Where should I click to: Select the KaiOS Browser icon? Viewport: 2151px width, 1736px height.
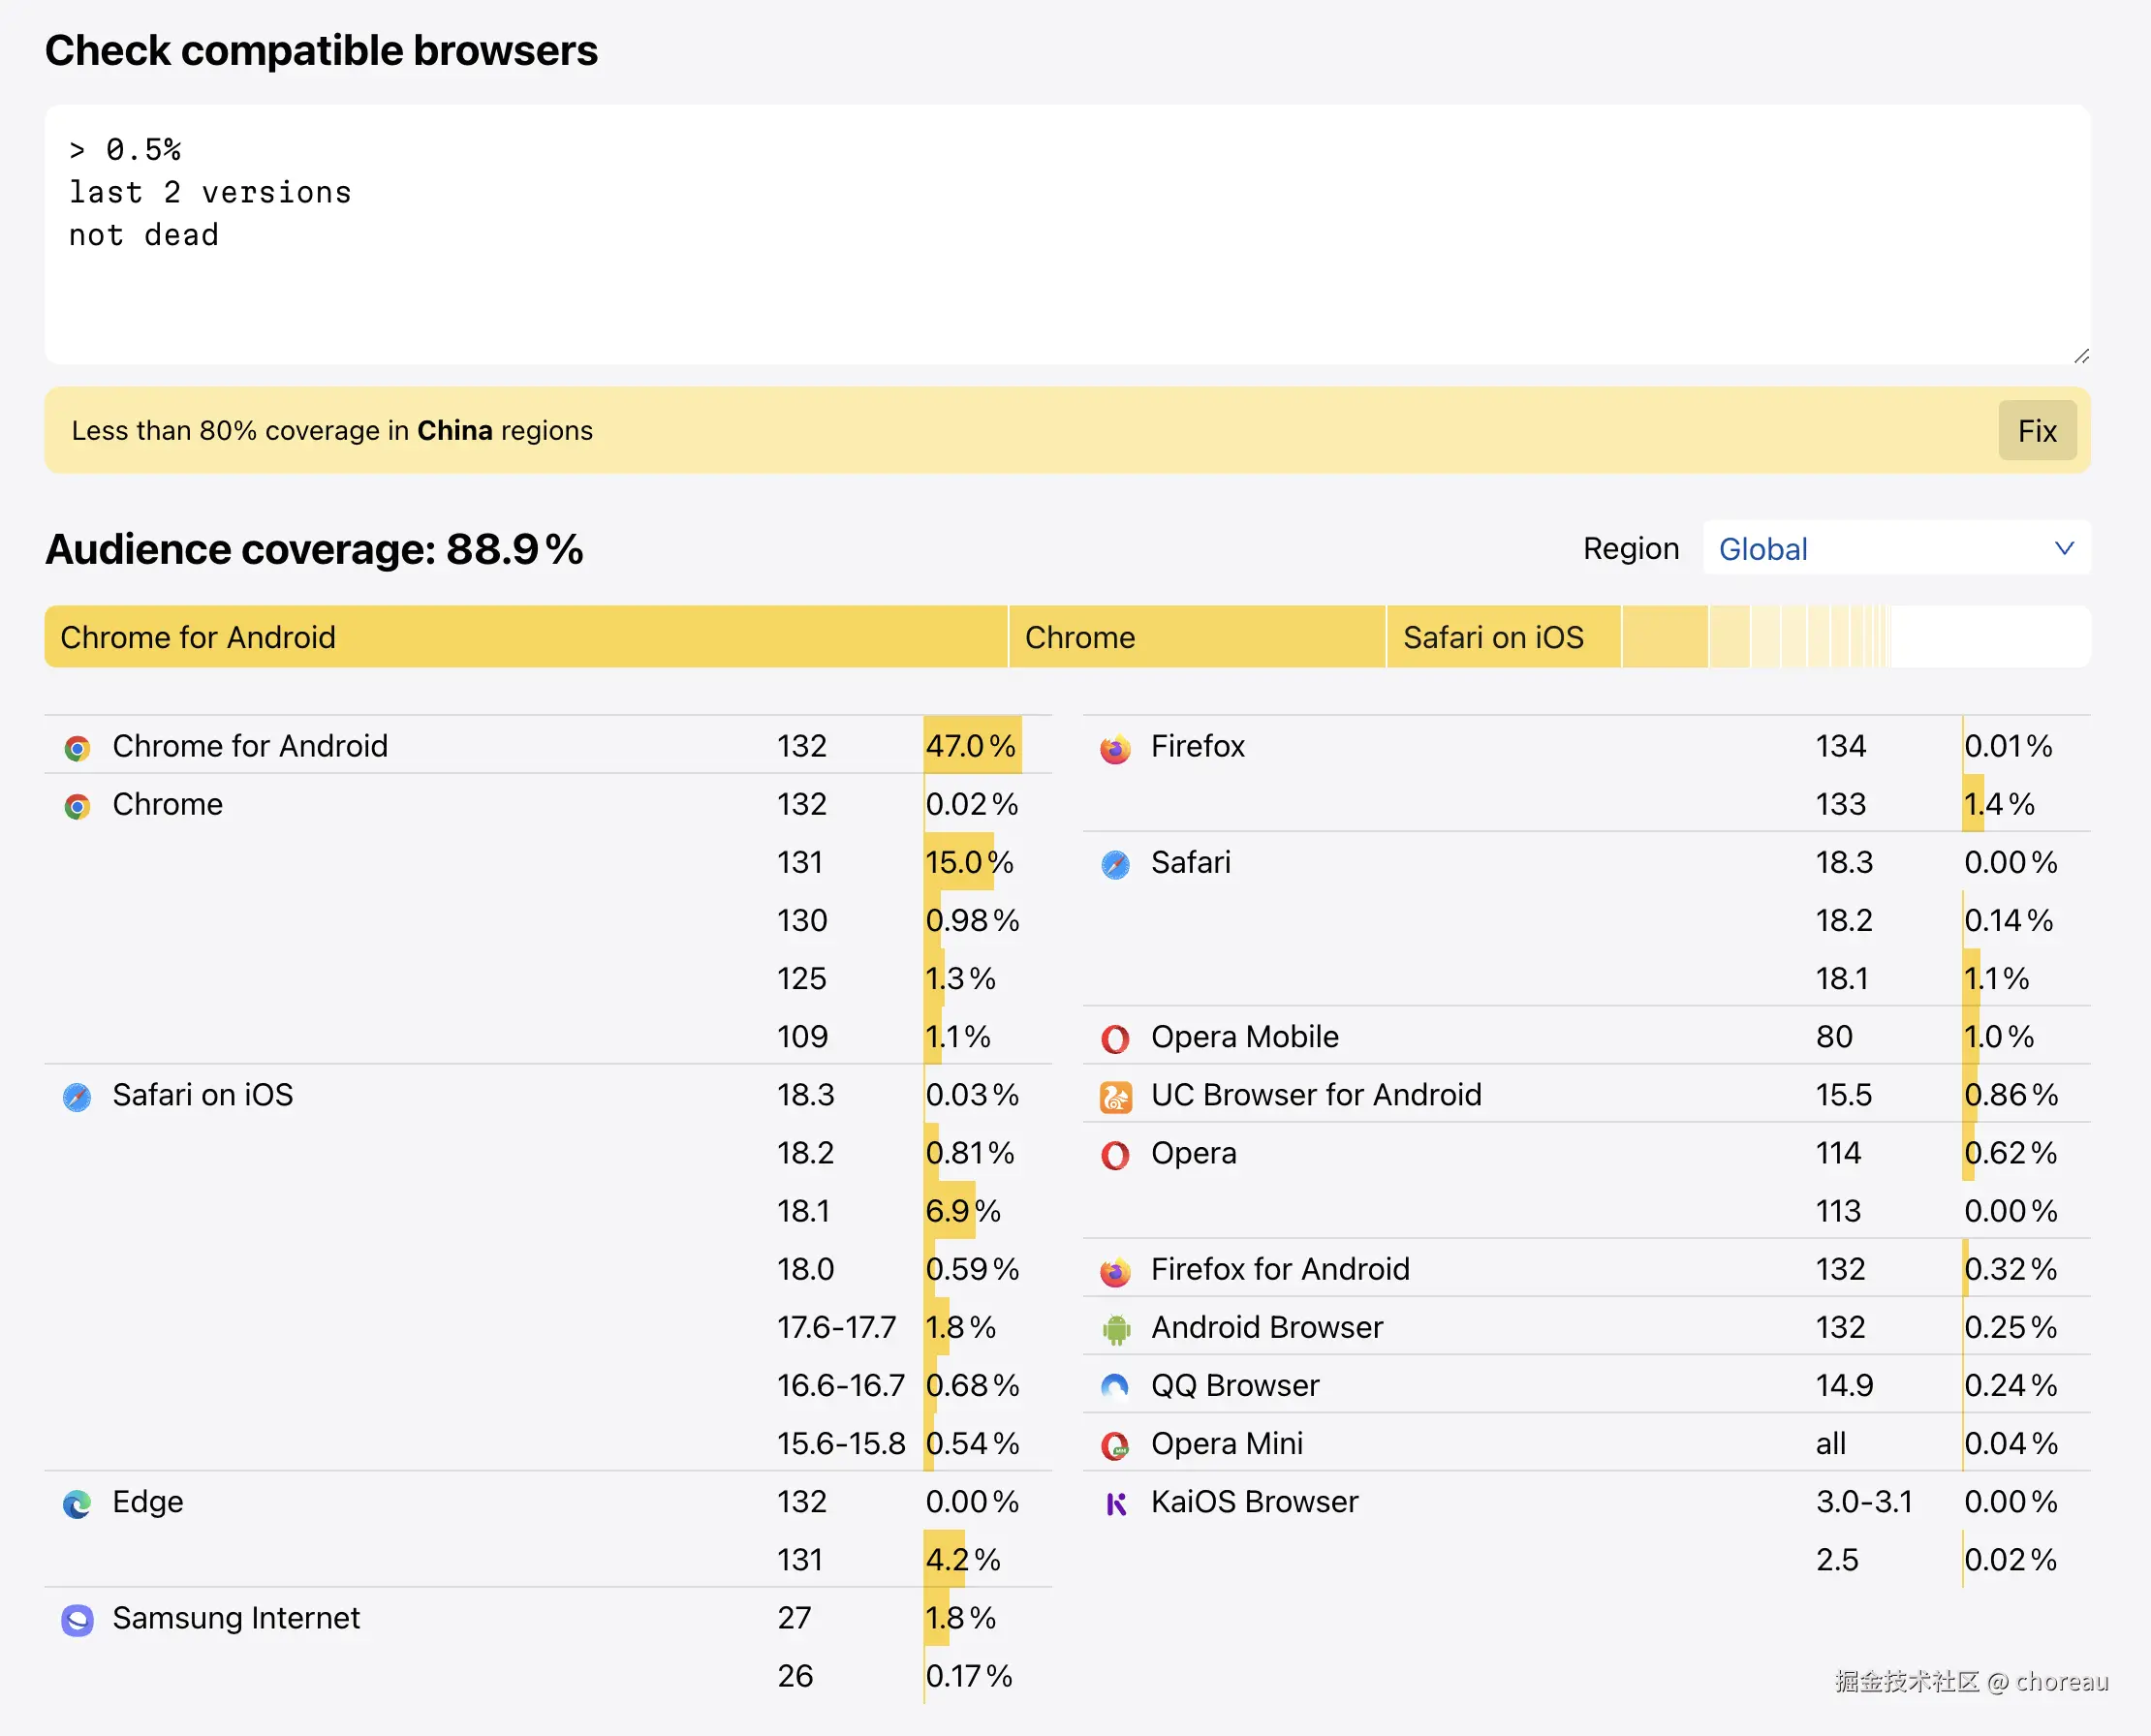tap(1115, 1502)
